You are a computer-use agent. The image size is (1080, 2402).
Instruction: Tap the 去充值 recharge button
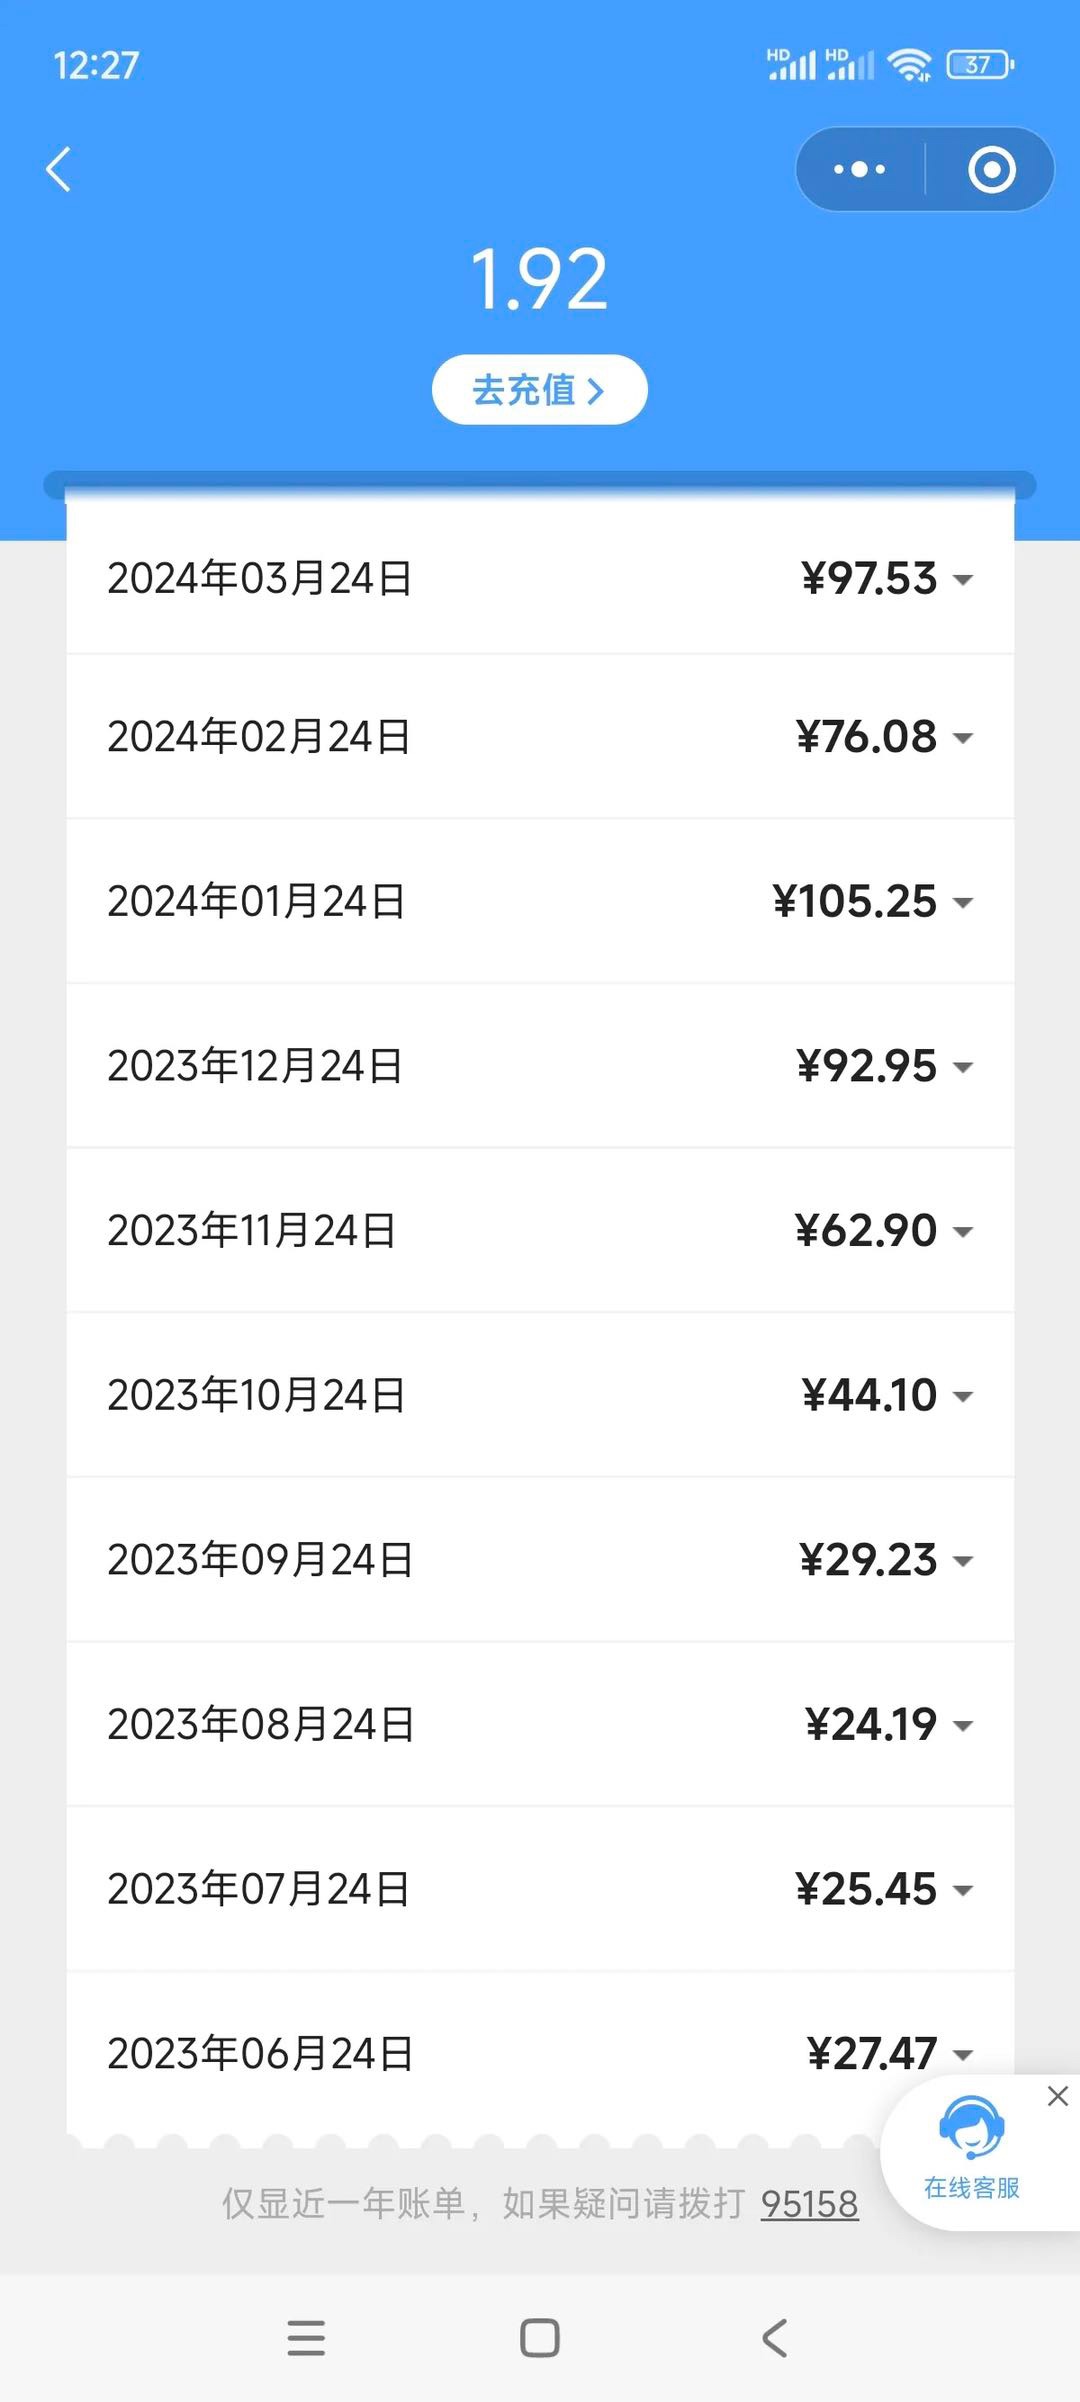coord(539,390)
